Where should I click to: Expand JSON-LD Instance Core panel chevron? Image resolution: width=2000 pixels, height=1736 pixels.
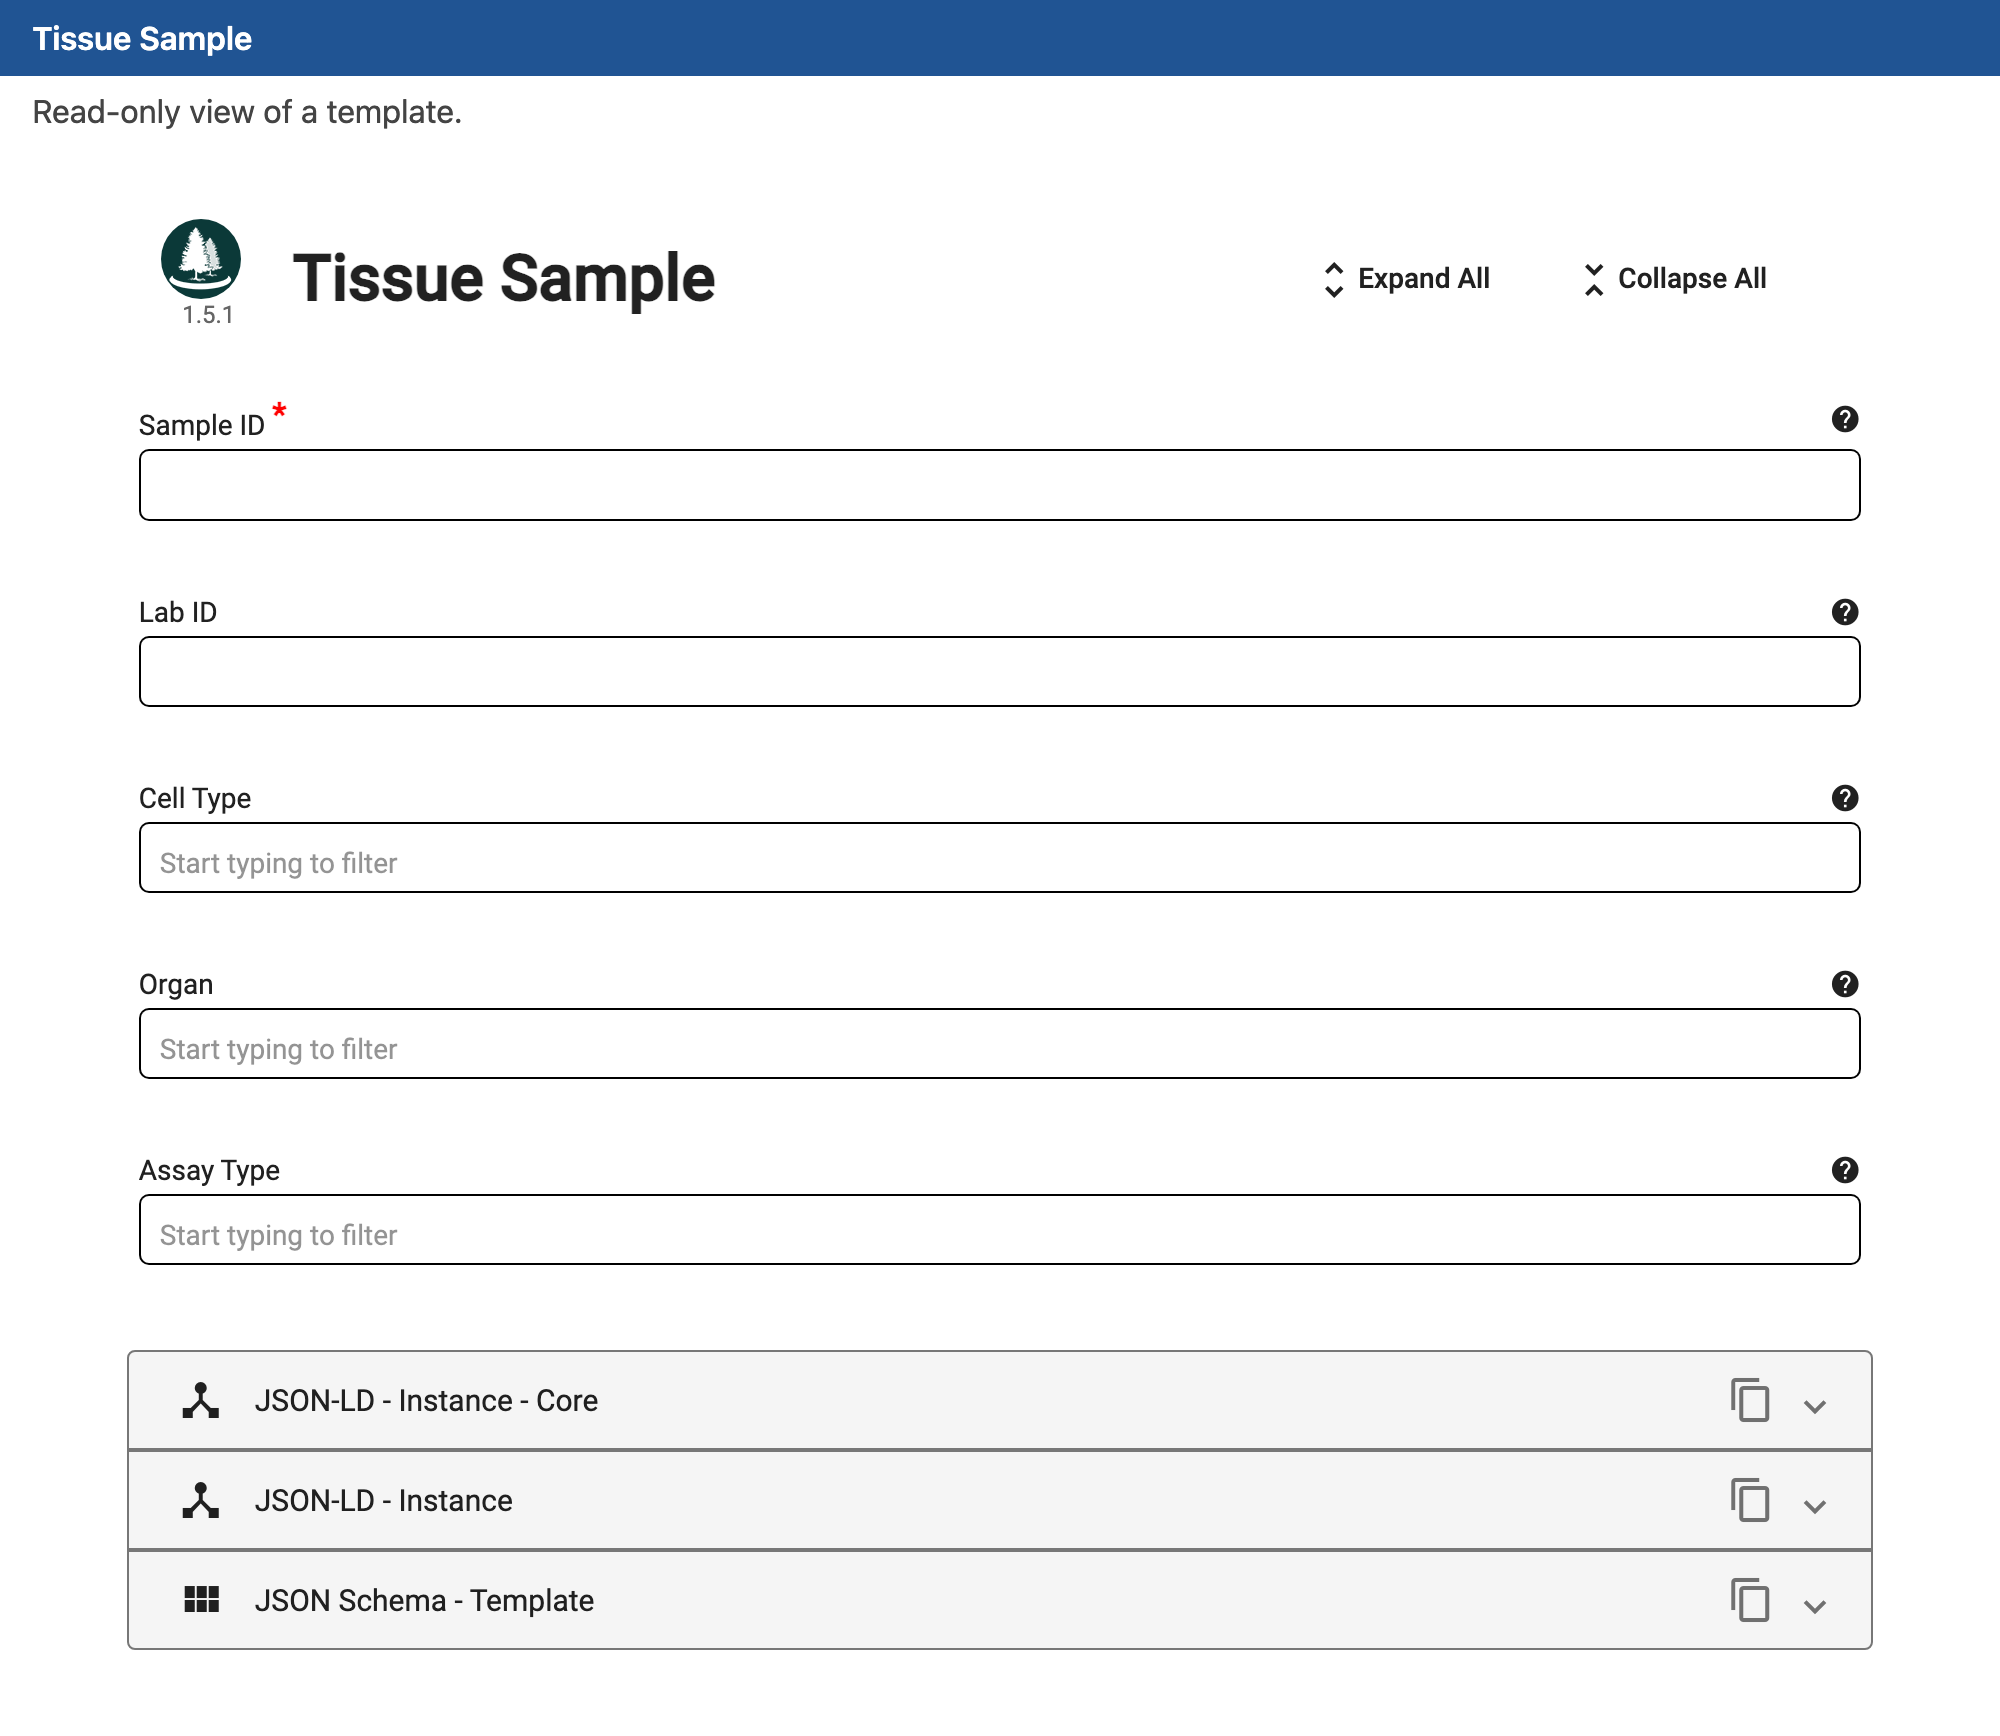click(x=1815, y=1406)
